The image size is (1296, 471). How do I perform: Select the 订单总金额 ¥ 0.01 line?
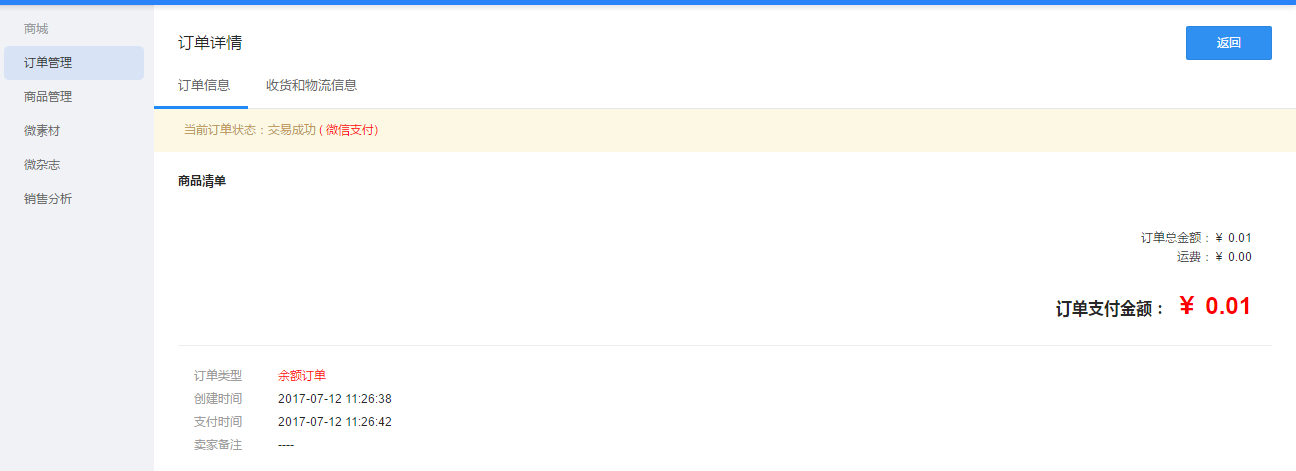point(1196,238)
